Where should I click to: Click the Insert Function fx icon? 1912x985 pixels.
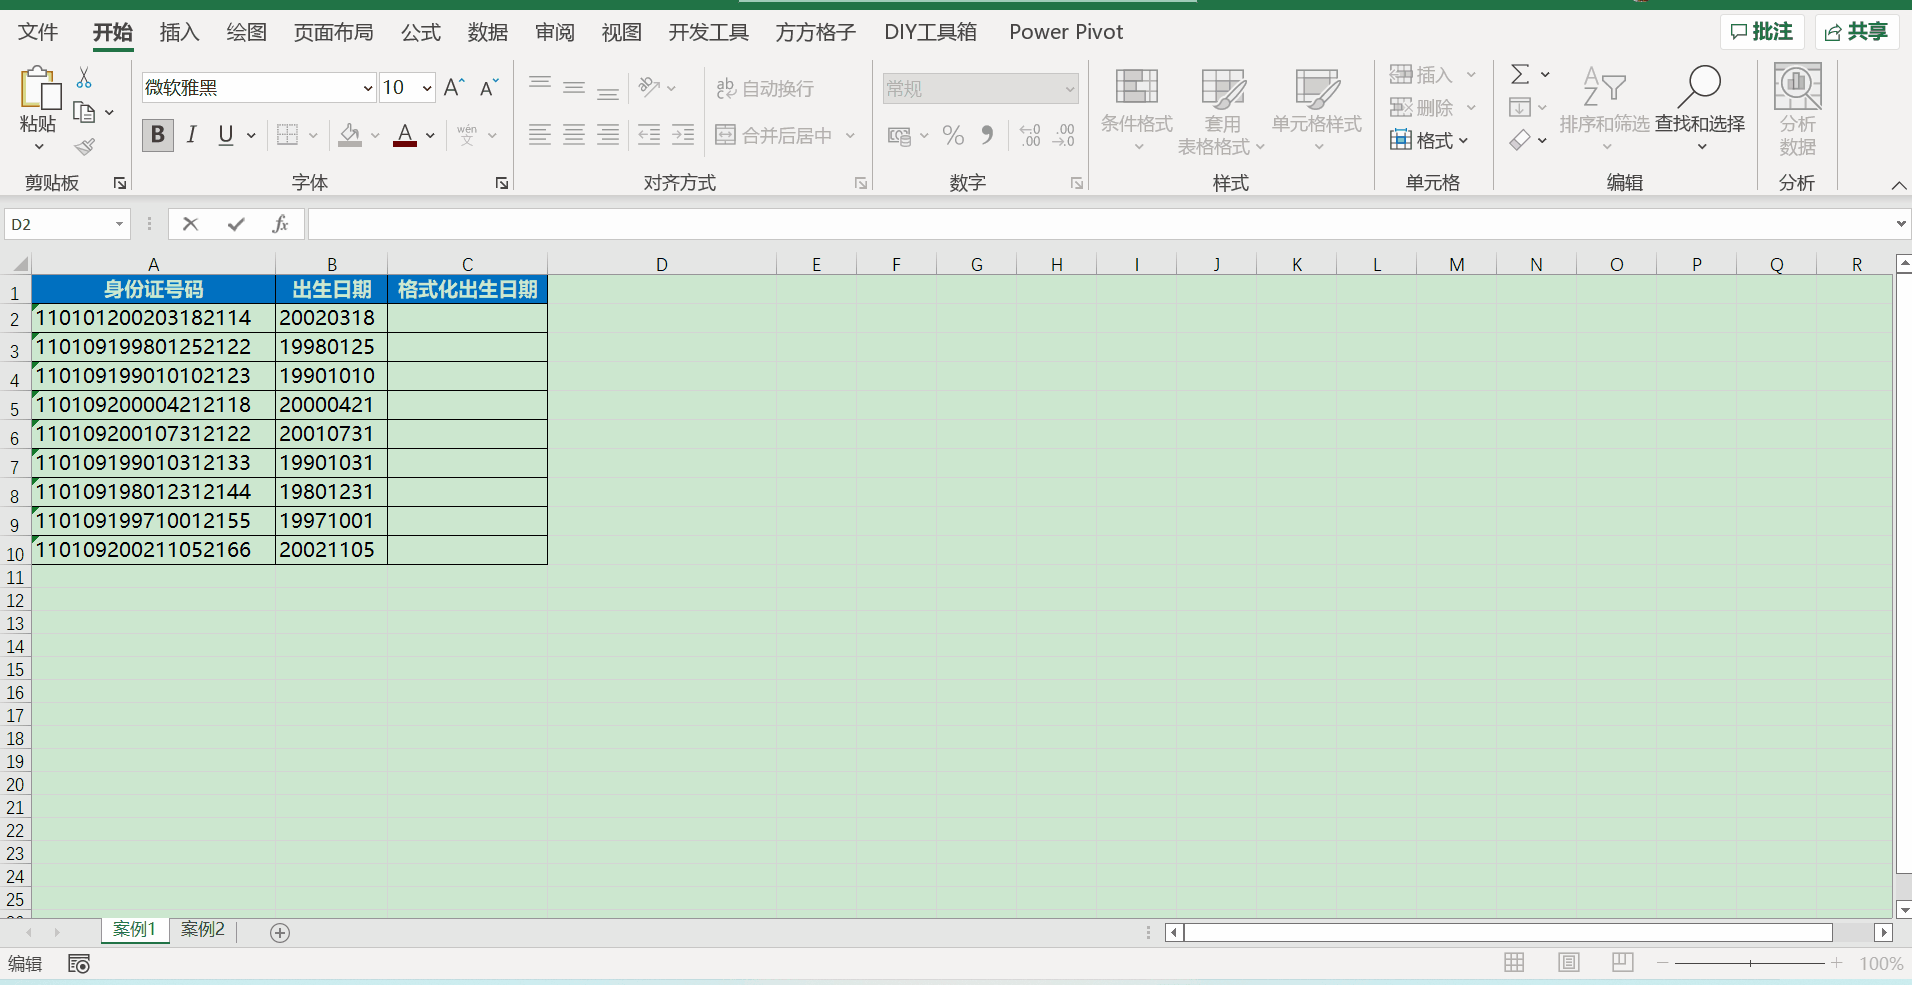[280, 224]
